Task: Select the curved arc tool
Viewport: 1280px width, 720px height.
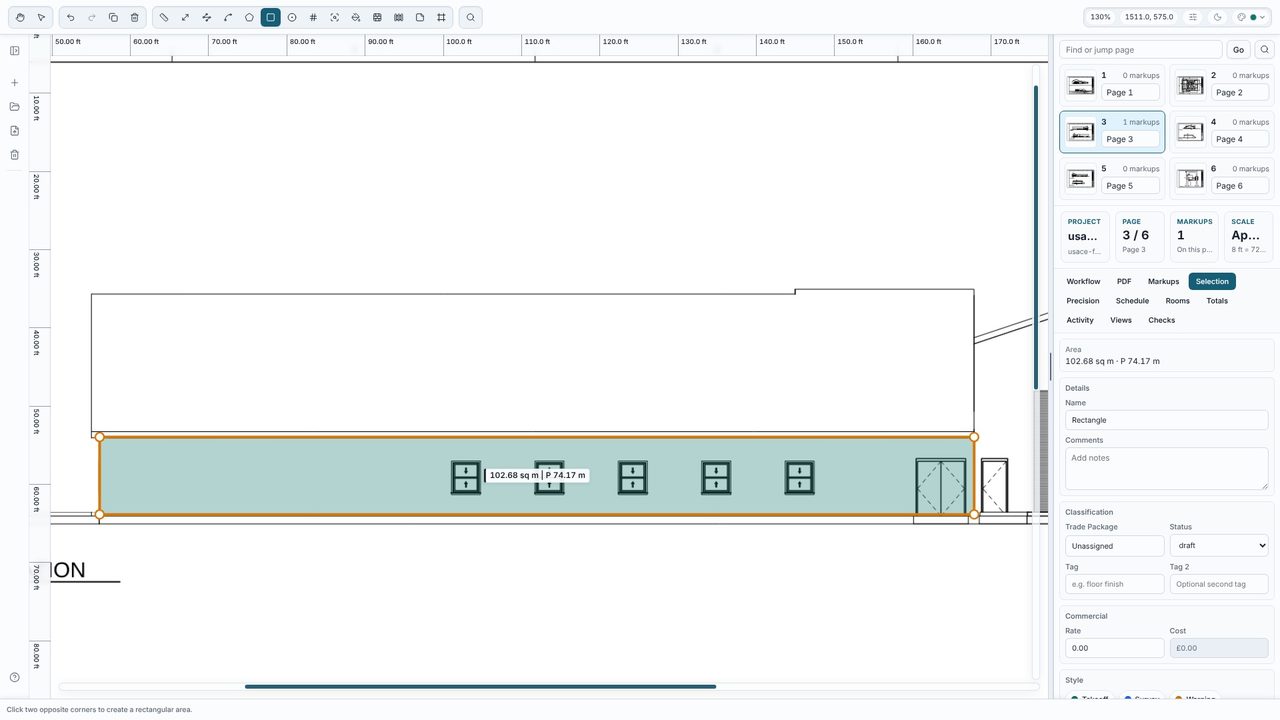Action: (228, 17)
